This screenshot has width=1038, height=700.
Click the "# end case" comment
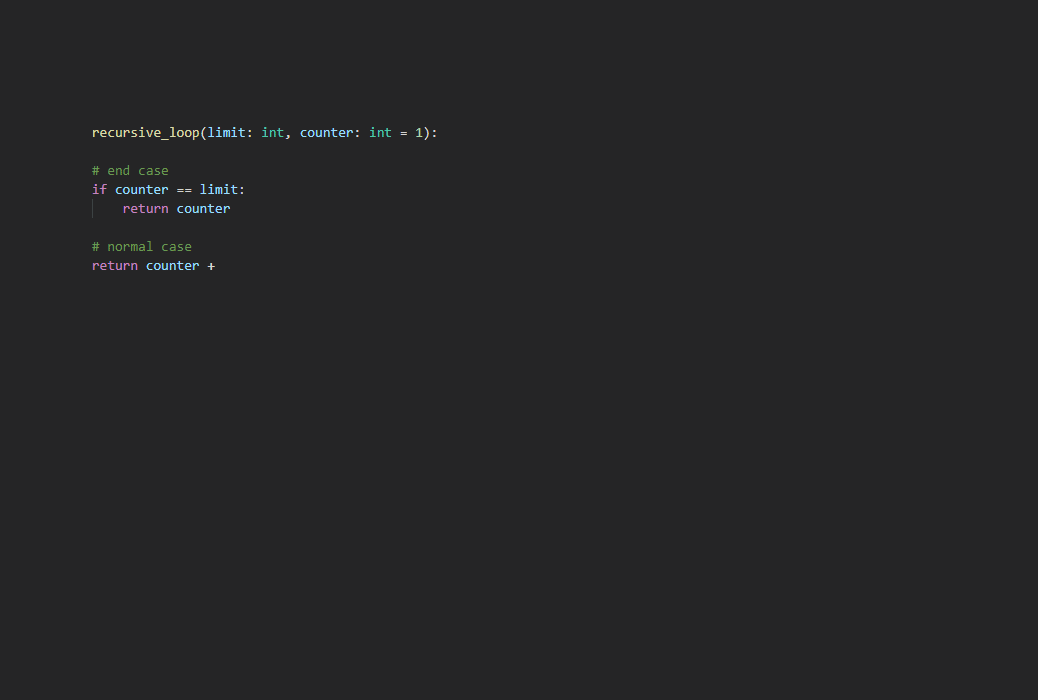pos(130,171)
